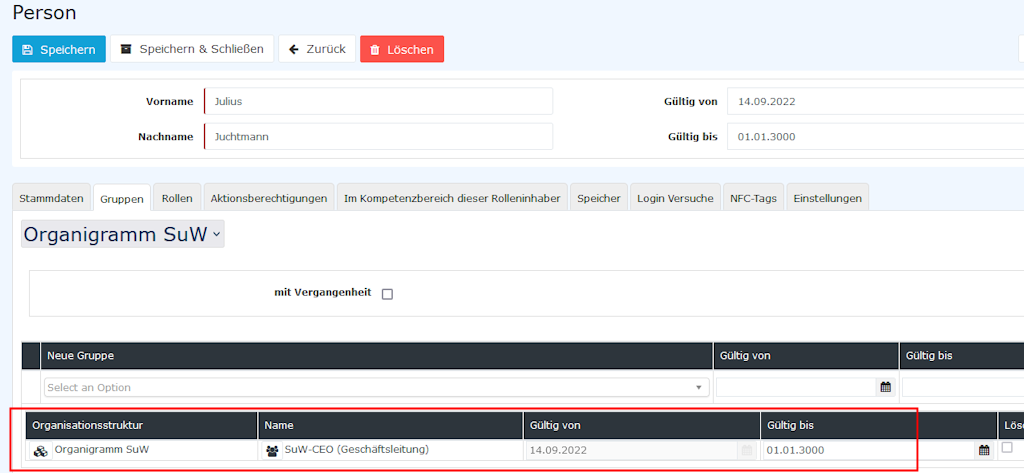This screenshot has width=1024, height=473.
Task: Enable the mit Vergangenheit checkbox
Action: pyautogui.click(x=388, y=294)
